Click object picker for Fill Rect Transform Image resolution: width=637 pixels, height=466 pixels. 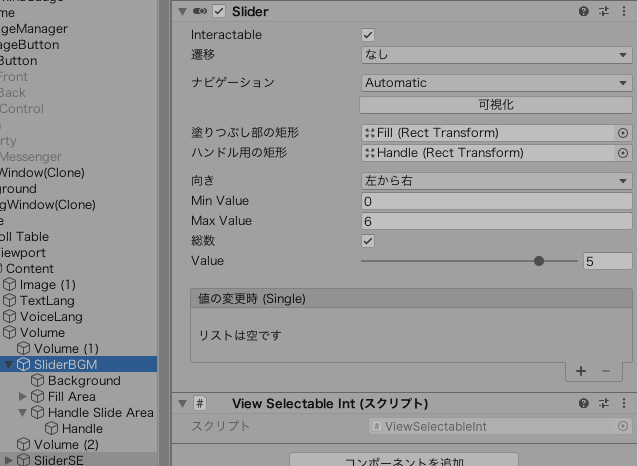pos(623,133)
